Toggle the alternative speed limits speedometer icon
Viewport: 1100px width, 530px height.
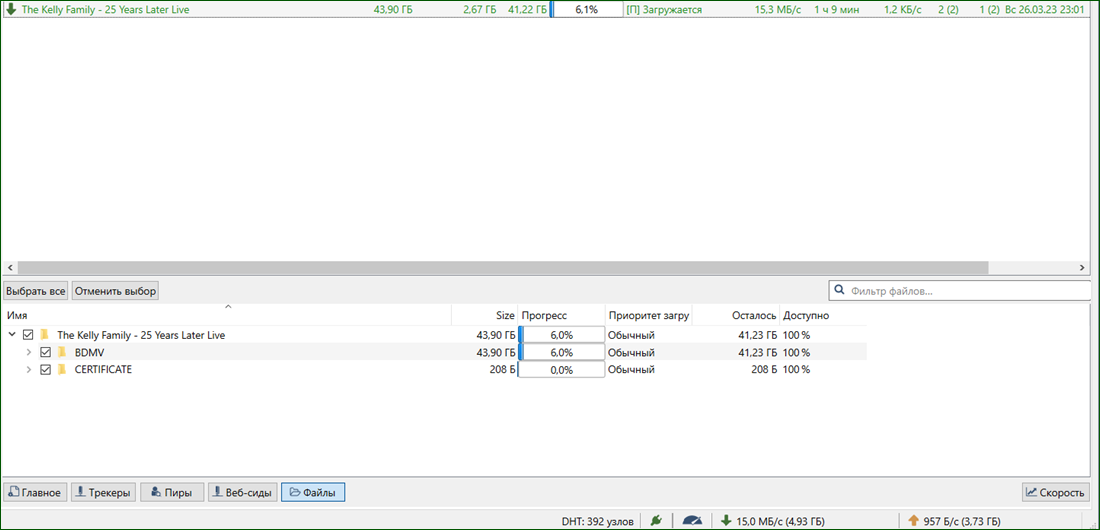(692, 521)
